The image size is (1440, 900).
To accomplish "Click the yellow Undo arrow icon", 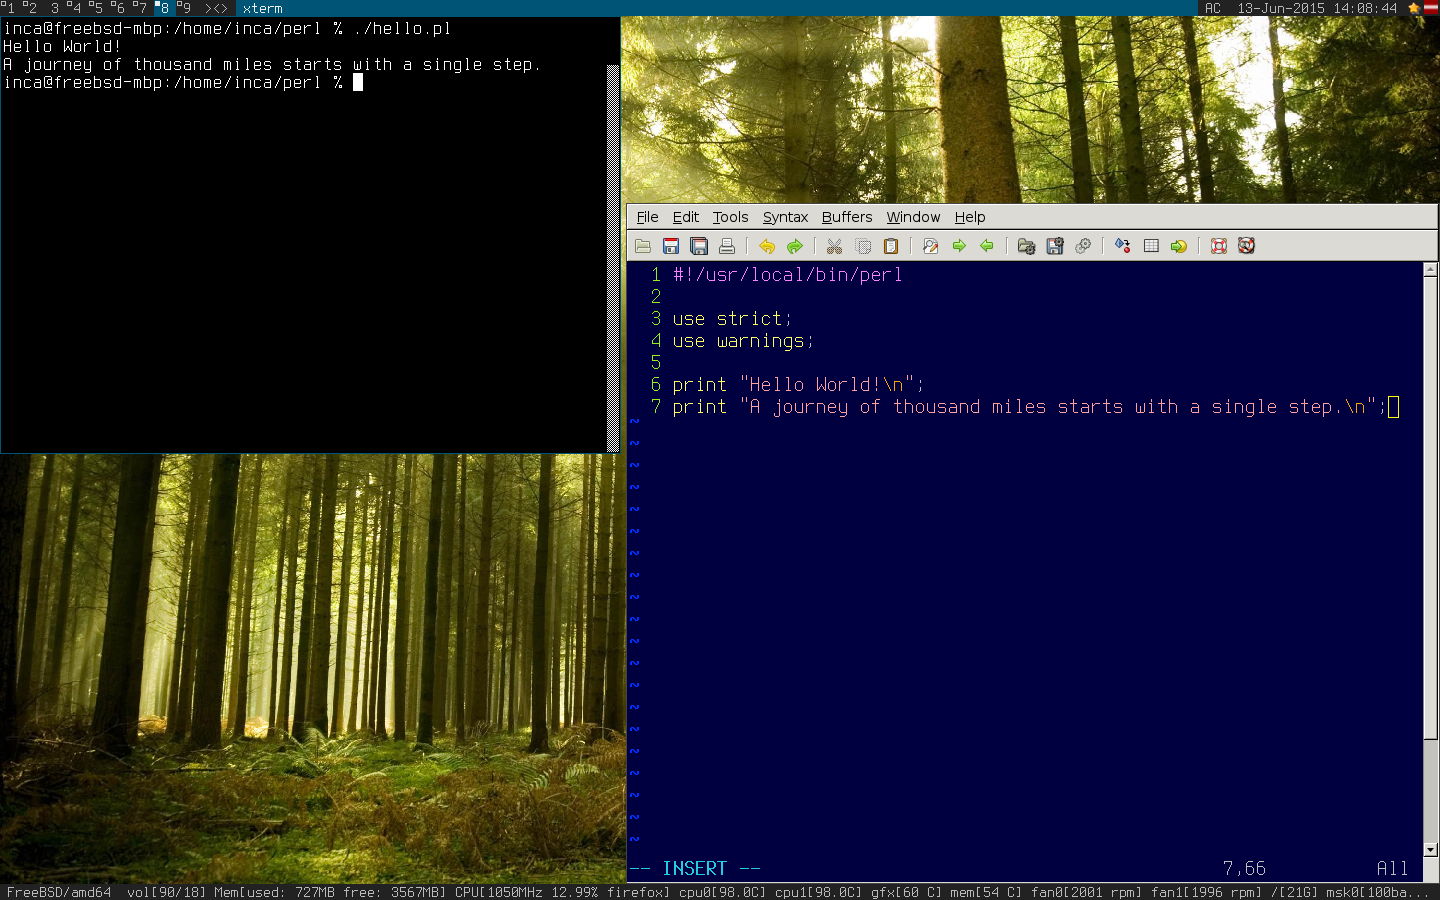I will [x=767, y=246].
